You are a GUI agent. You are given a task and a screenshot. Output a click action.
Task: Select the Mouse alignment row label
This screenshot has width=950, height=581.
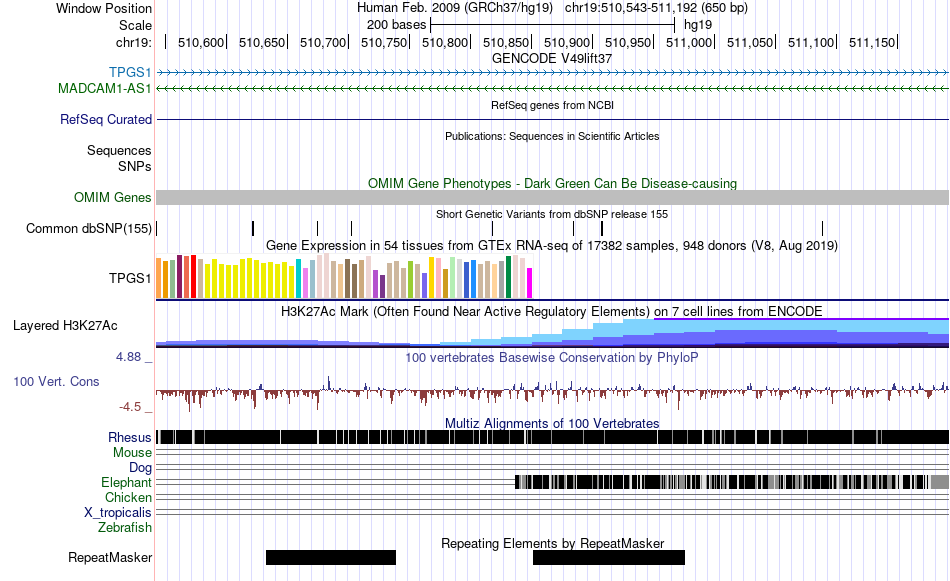click(x=132, y=453)
